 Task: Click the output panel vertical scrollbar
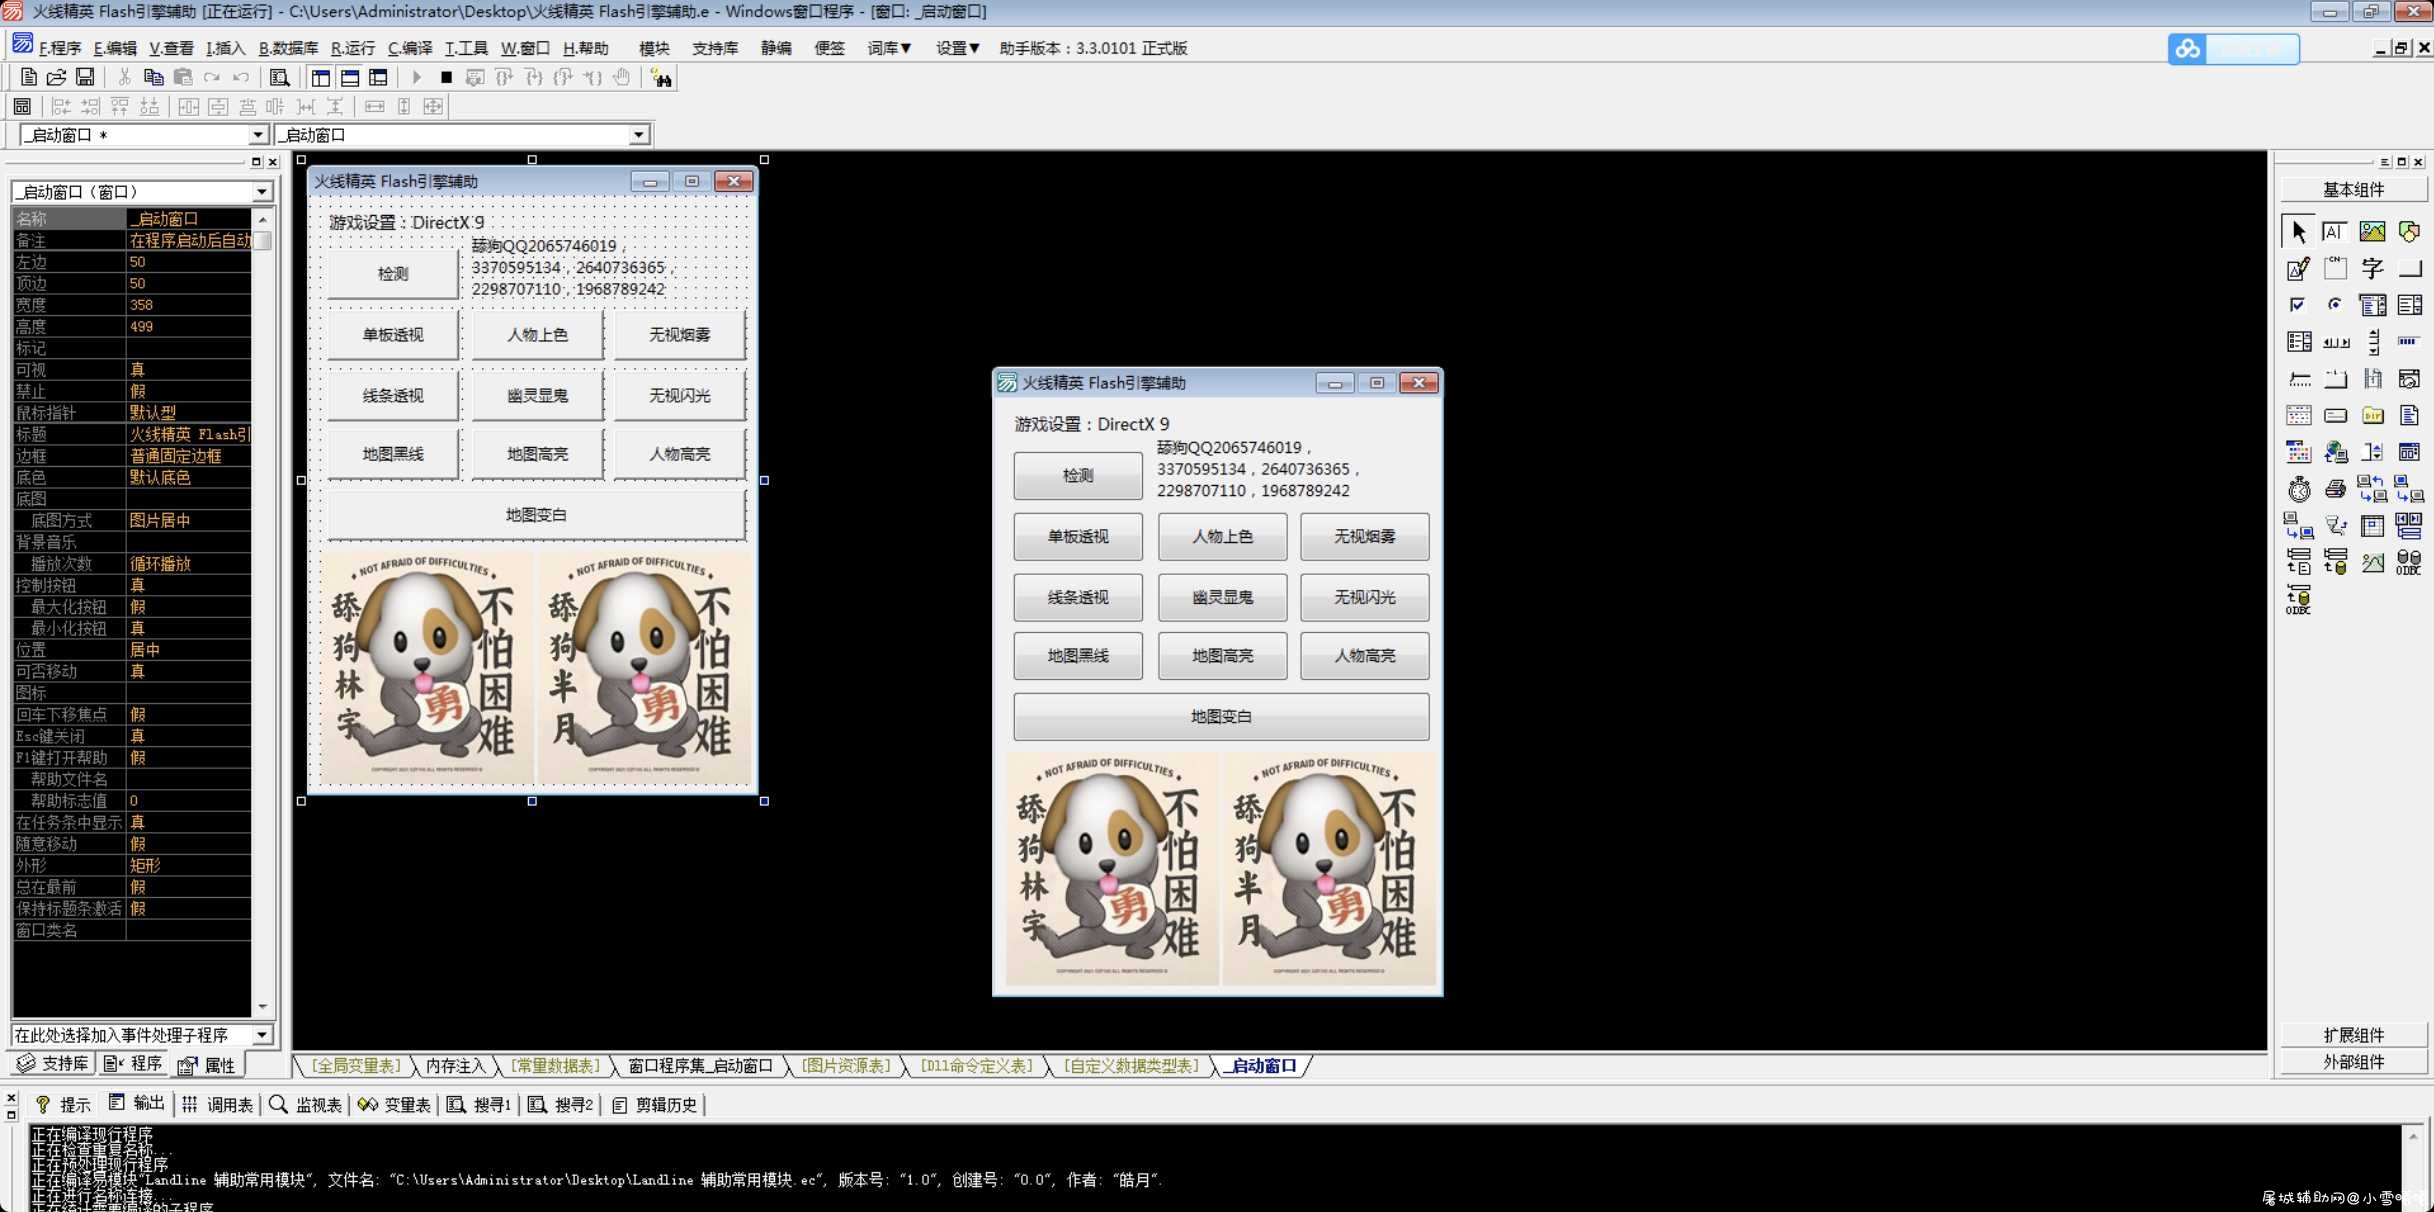[2413, 1167]
